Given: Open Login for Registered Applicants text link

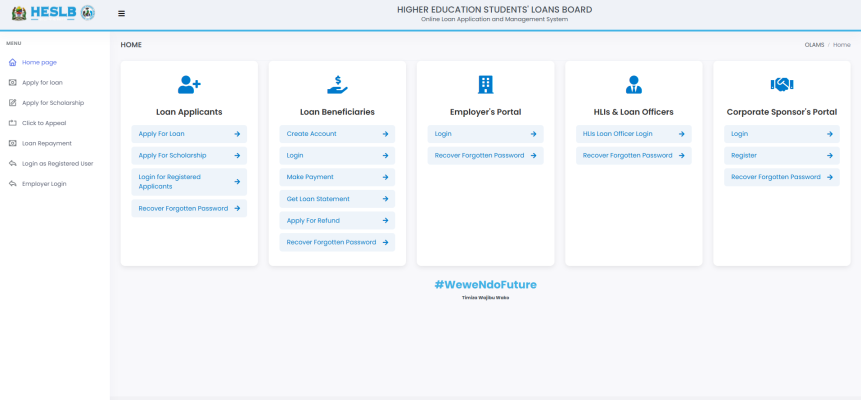Looking at the screenshot, I should click(170, 182).
